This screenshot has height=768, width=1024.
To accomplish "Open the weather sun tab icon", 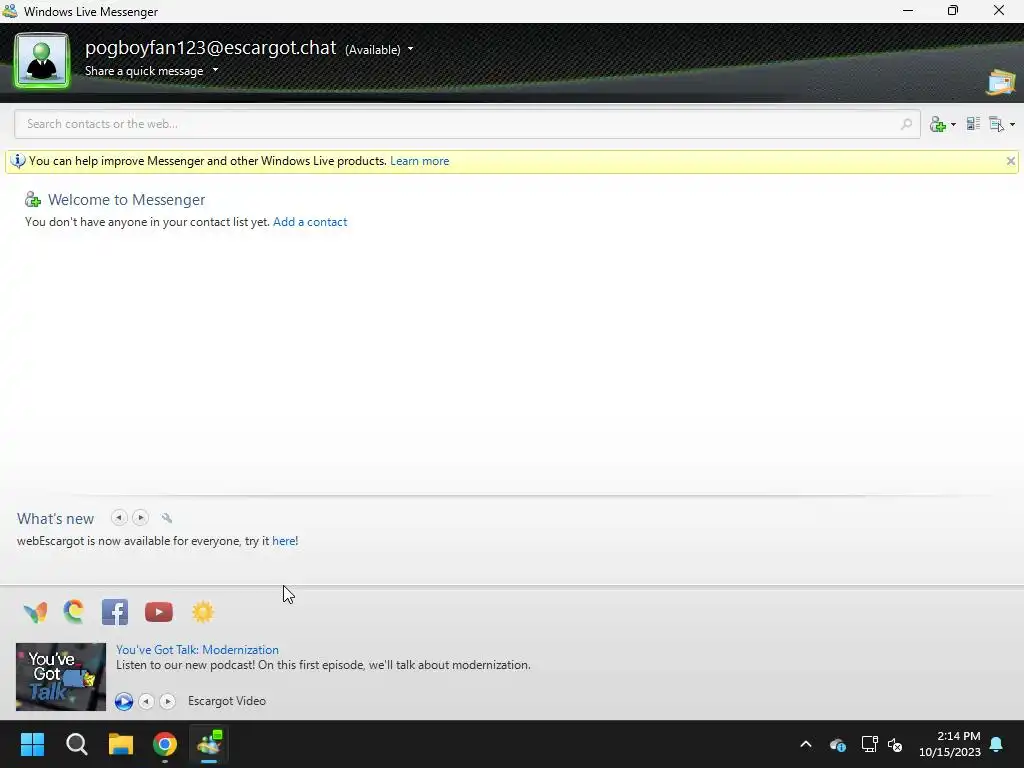I will point(203,612).
